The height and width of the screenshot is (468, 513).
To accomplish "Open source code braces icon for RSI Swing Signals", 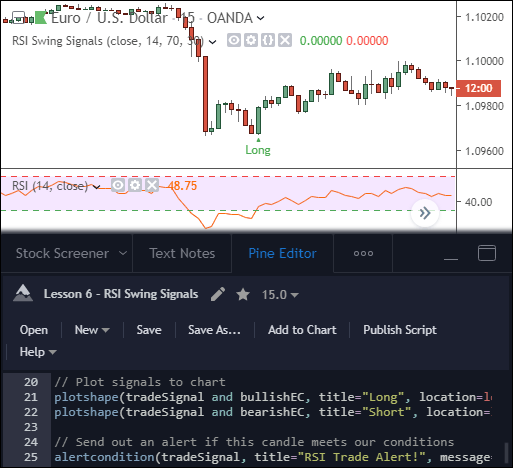I will coord(268,41).
